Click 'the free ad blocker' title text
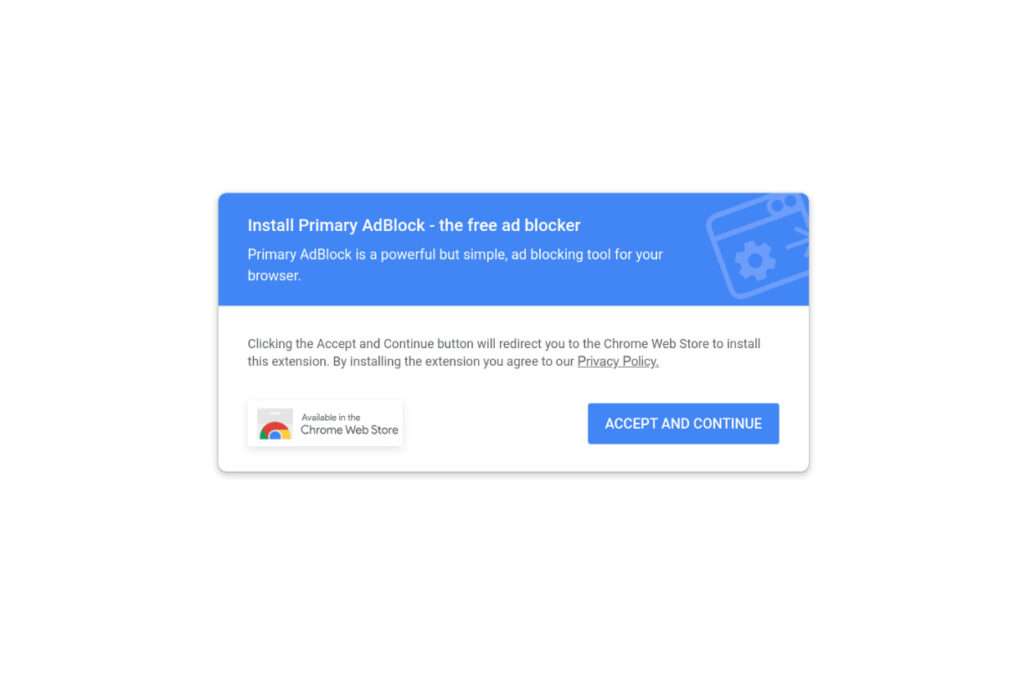The width and height of the screenshot is (1024, 683). pos(509,225)
